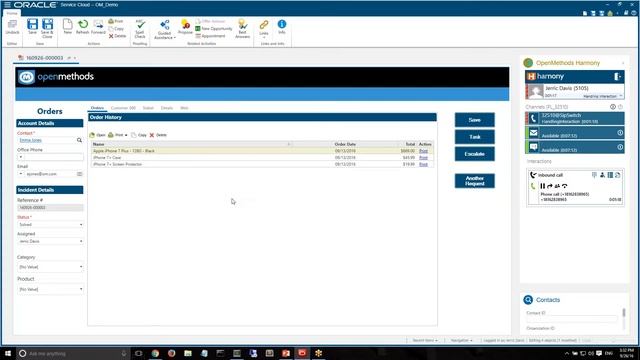Click Print in the Actions ribbon group
The width and height of the screenshot is (640, 360).
coord(116,21)
